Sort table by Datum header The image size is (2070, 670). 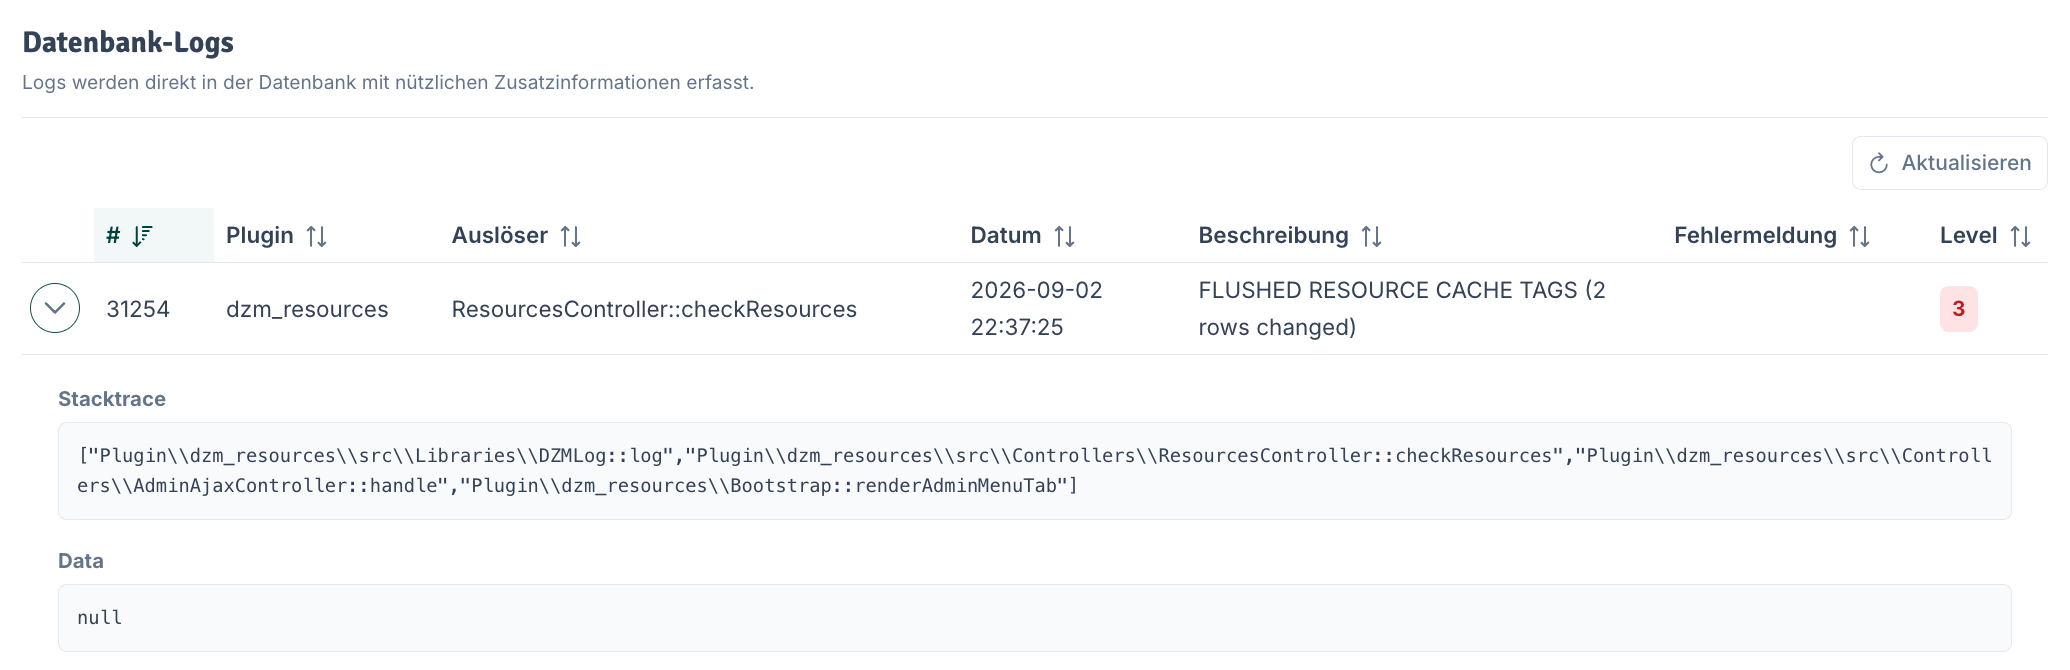[1006, 236]
